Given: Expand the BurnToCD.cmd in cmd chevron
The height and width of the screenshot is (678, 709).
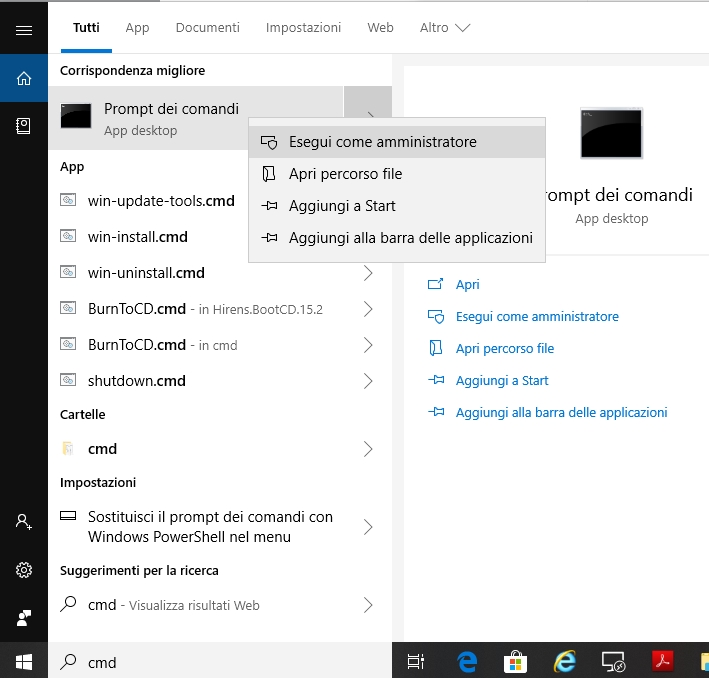Looking at the screenshot, I should (368, 345).
